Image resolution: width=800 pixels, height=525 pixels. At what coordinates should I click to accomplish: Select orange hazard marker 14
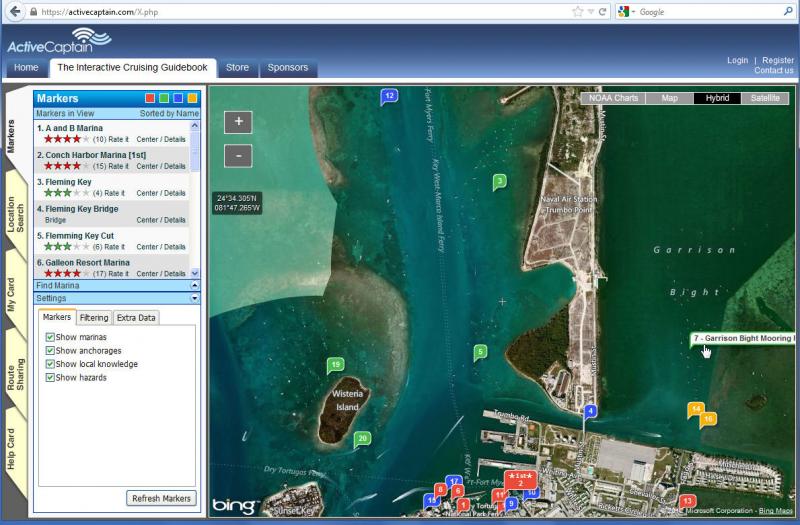tap(695, 409)
